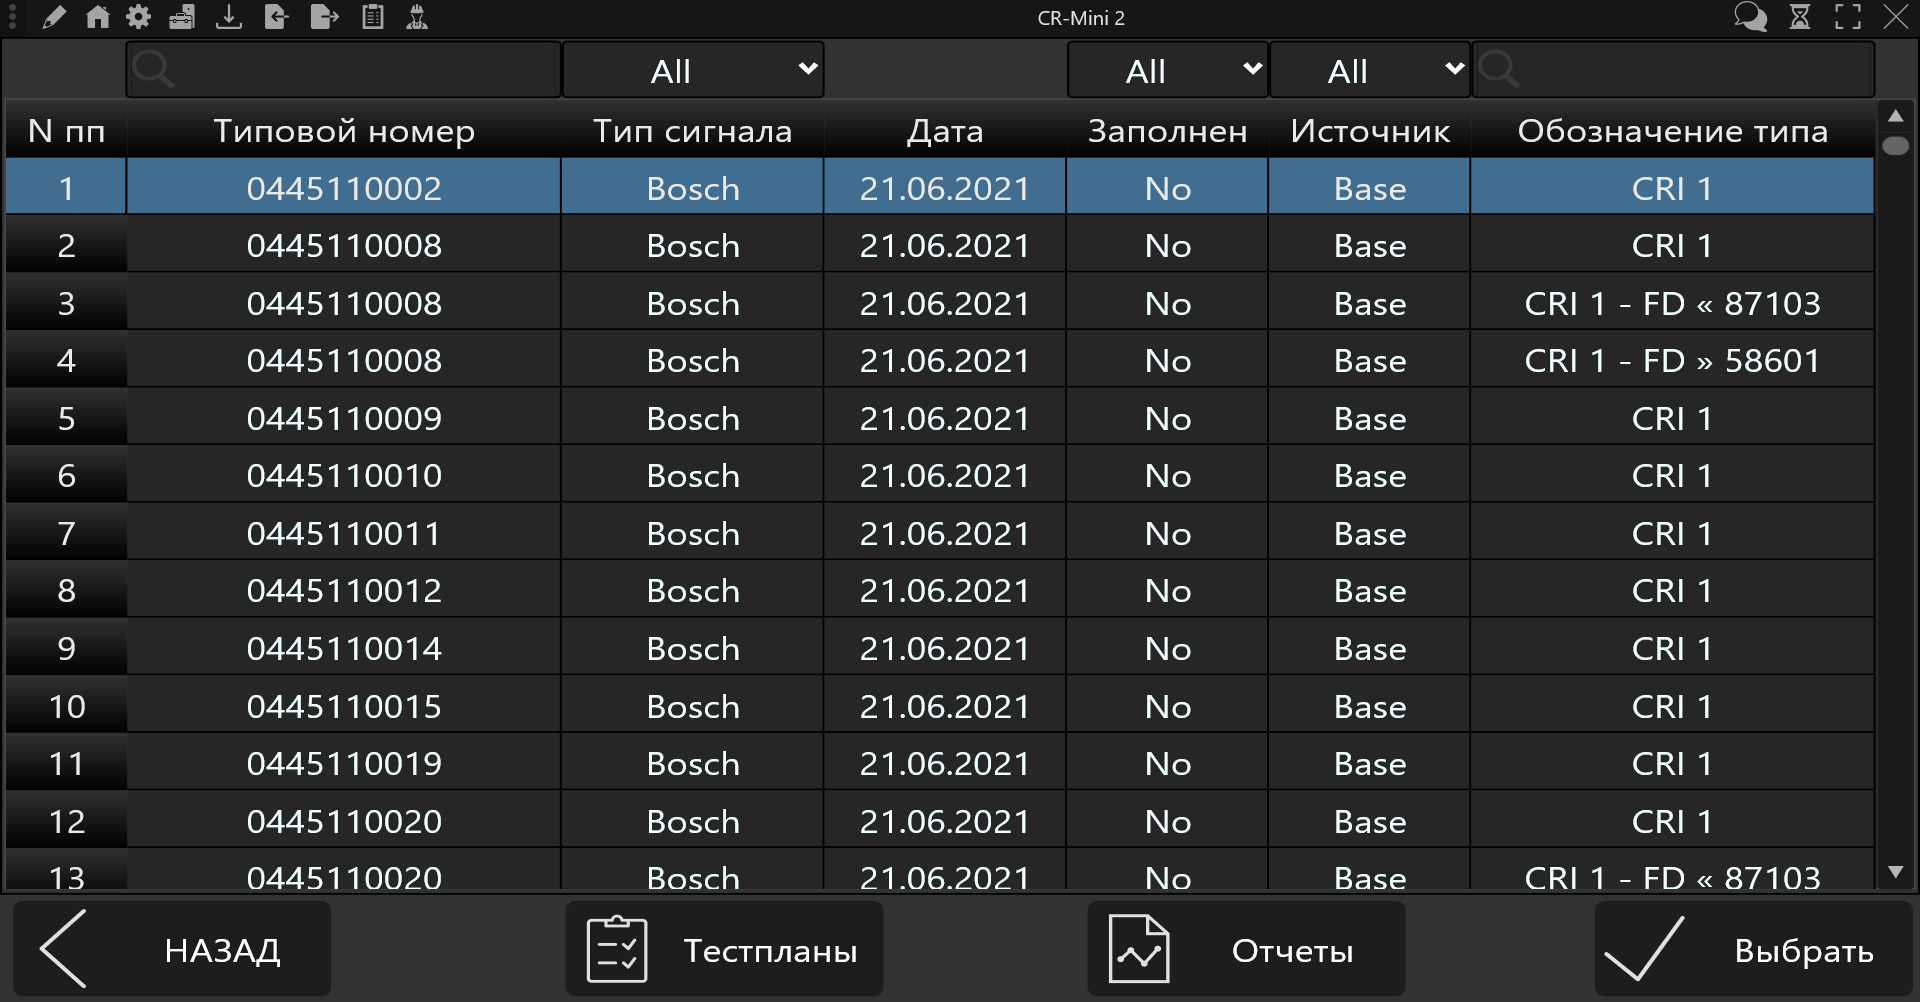Click the НАЗАД button

pos(172,949)
